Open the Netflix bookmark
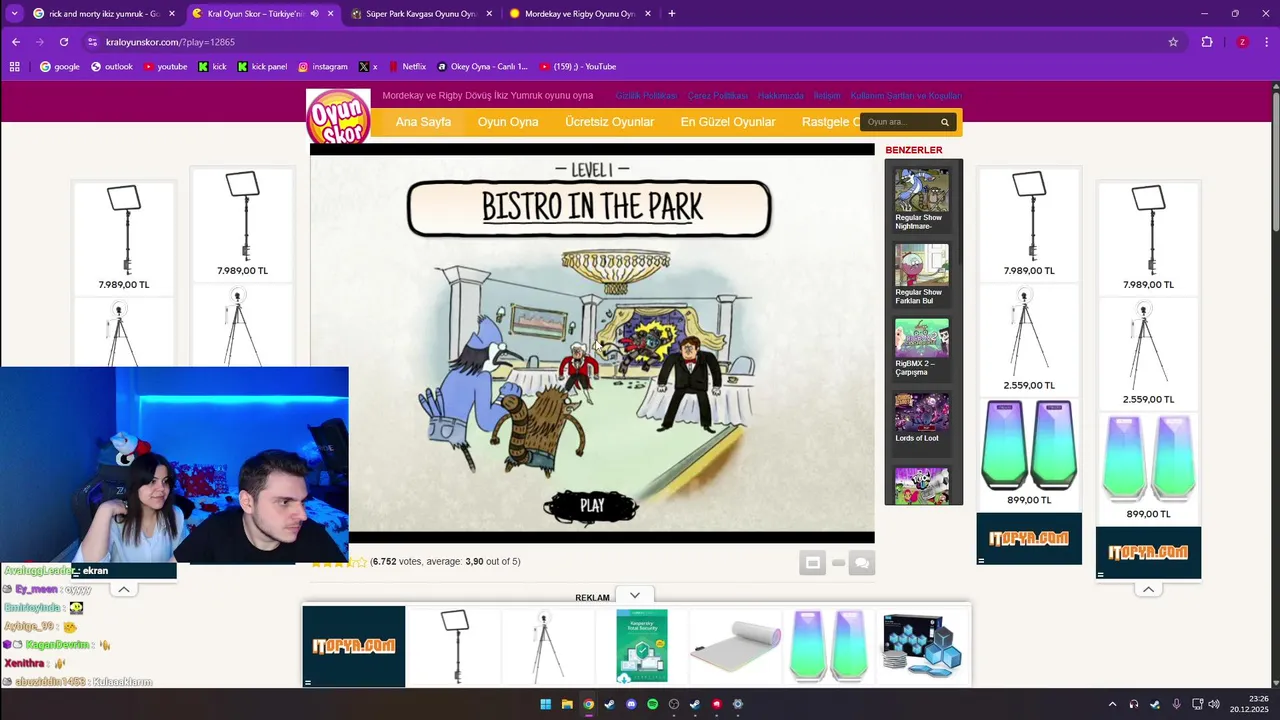 tap(407, 67)
